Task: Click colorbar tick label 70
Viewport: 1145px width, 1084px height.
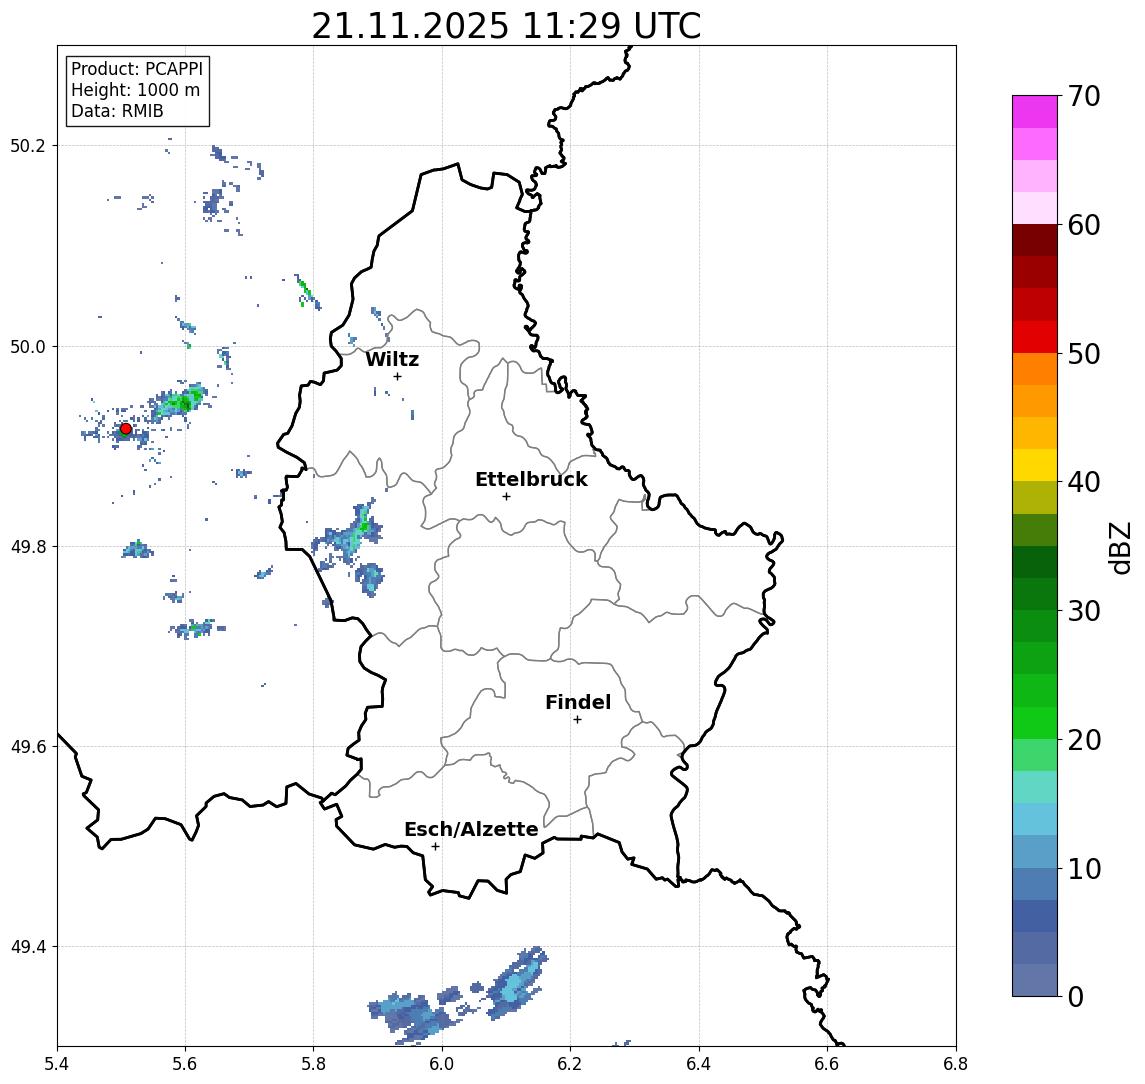Action: [x=1084, y=96]
